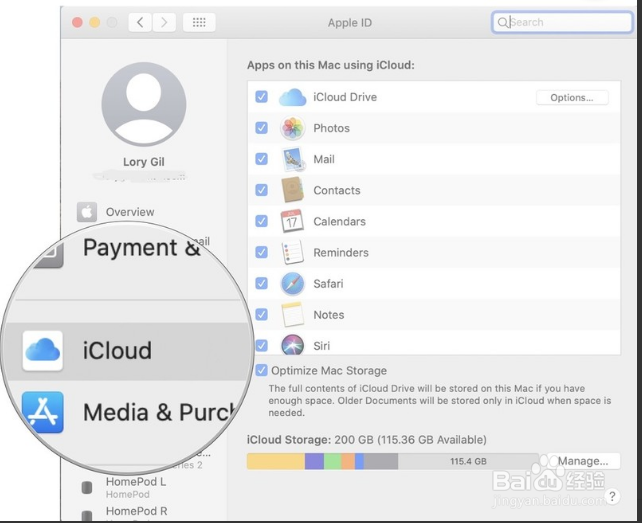The image size is (642, 523).
Task: Disable Calendars iCloud sync checkbox
Action: pos(261,221)
